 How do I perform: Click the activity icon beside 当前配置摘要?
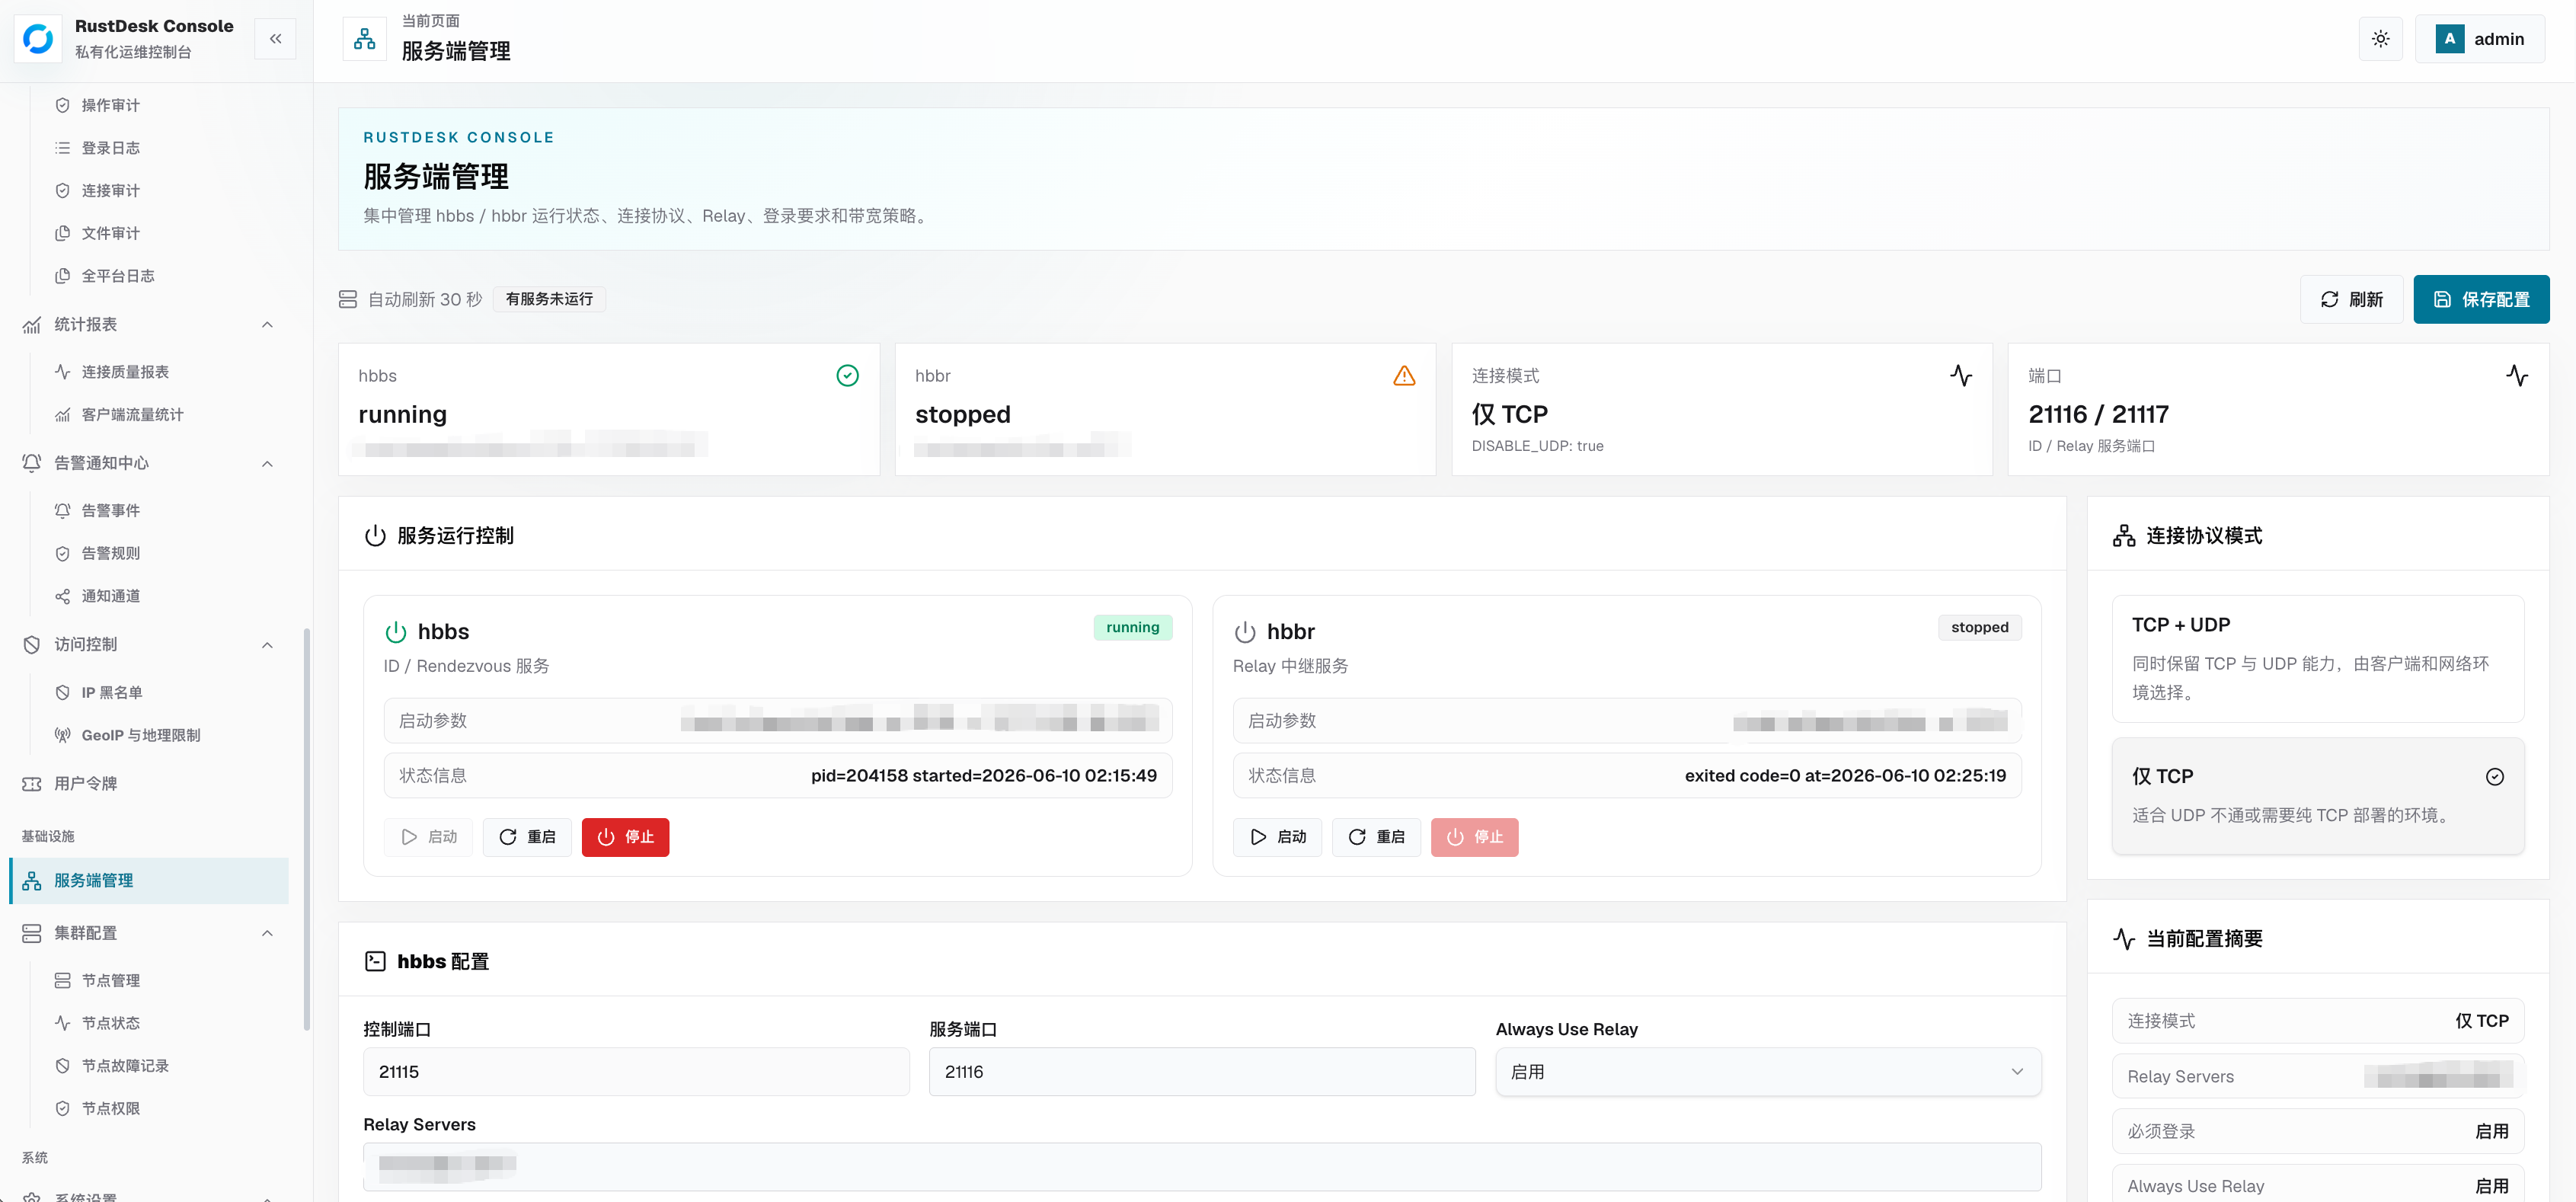pyautogui.click(x=2124, y=939)
